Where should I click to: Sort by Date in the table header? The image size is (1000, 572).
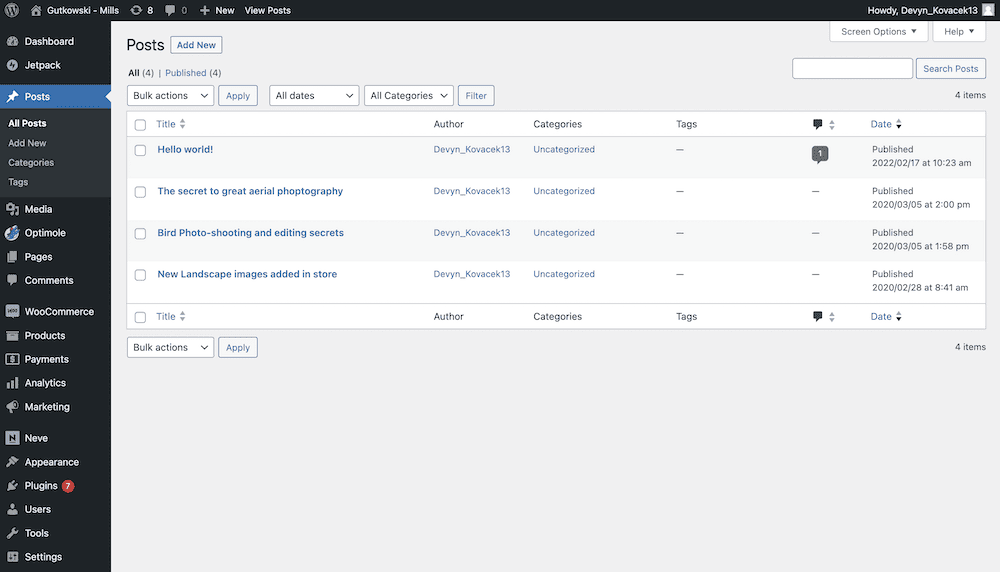click(x=886, y=124)
